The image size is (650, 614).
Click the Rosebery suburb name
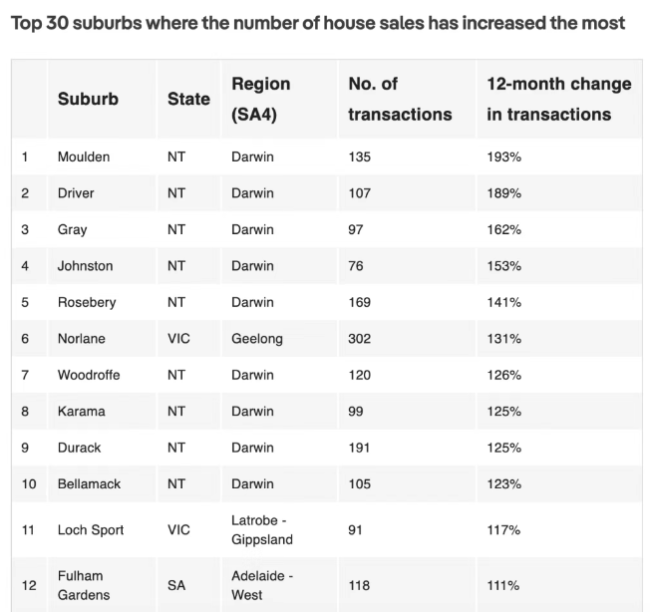pyautogui.click(x=86, y=302)
